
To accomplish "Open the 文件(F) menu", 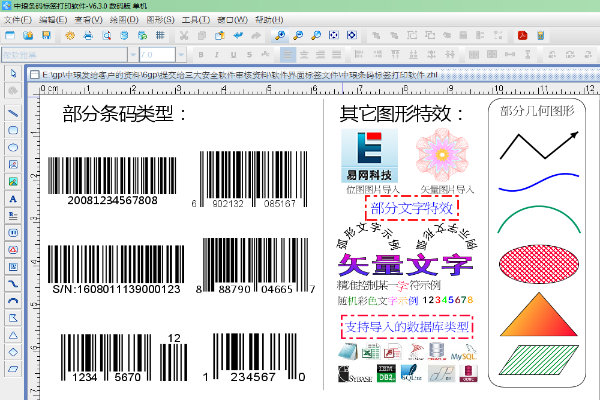I will coord(18,19).
